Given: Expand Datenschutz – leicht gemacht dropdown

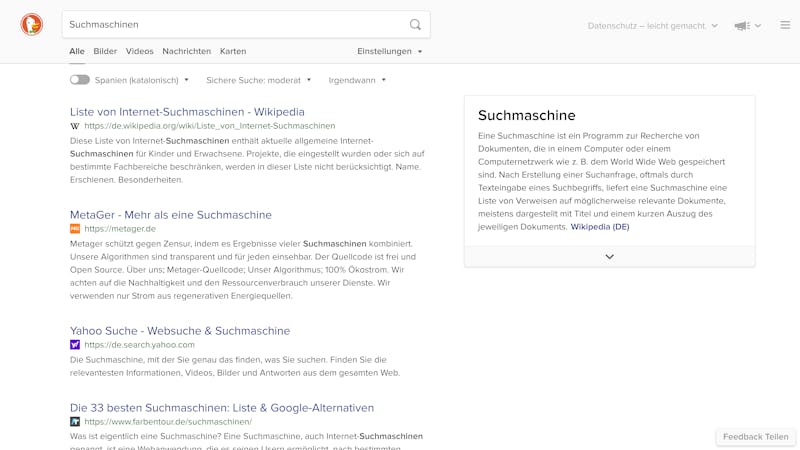Looking at the screenshot, I should [x=653, y=26].
